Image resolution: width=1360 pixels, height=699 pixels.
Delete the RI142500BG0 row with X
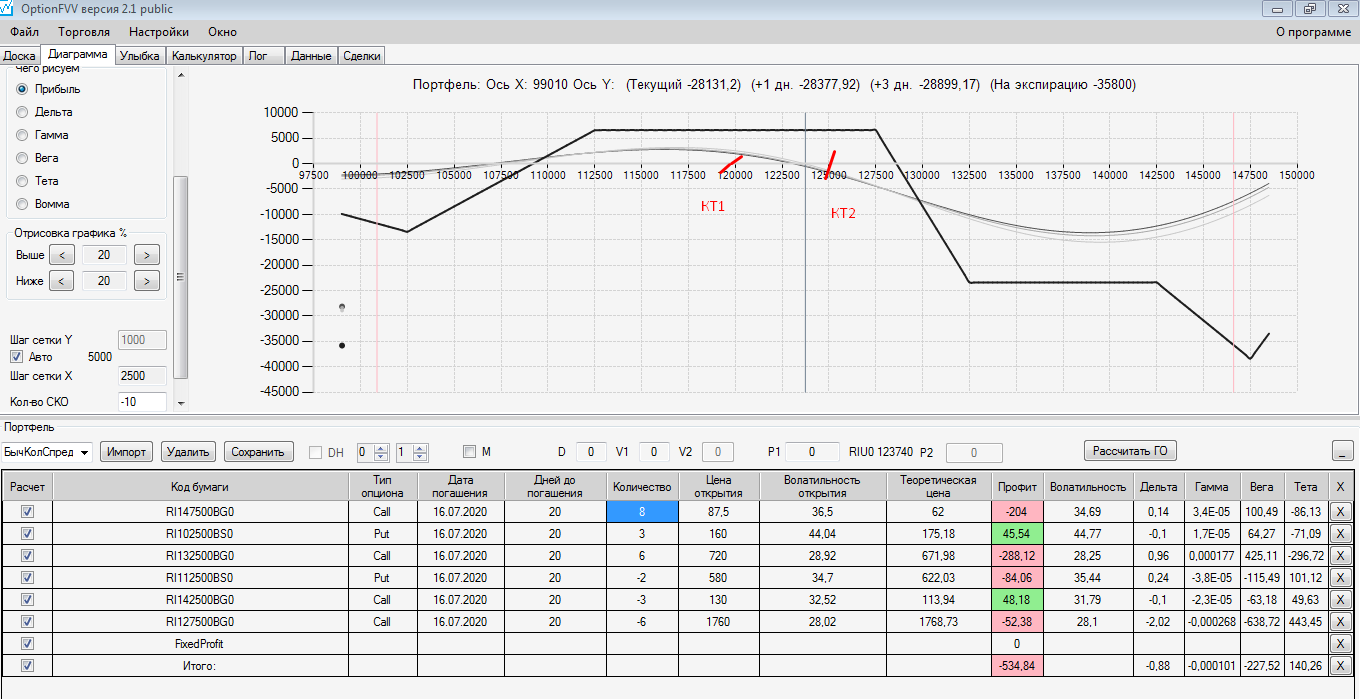(1341, 599)
